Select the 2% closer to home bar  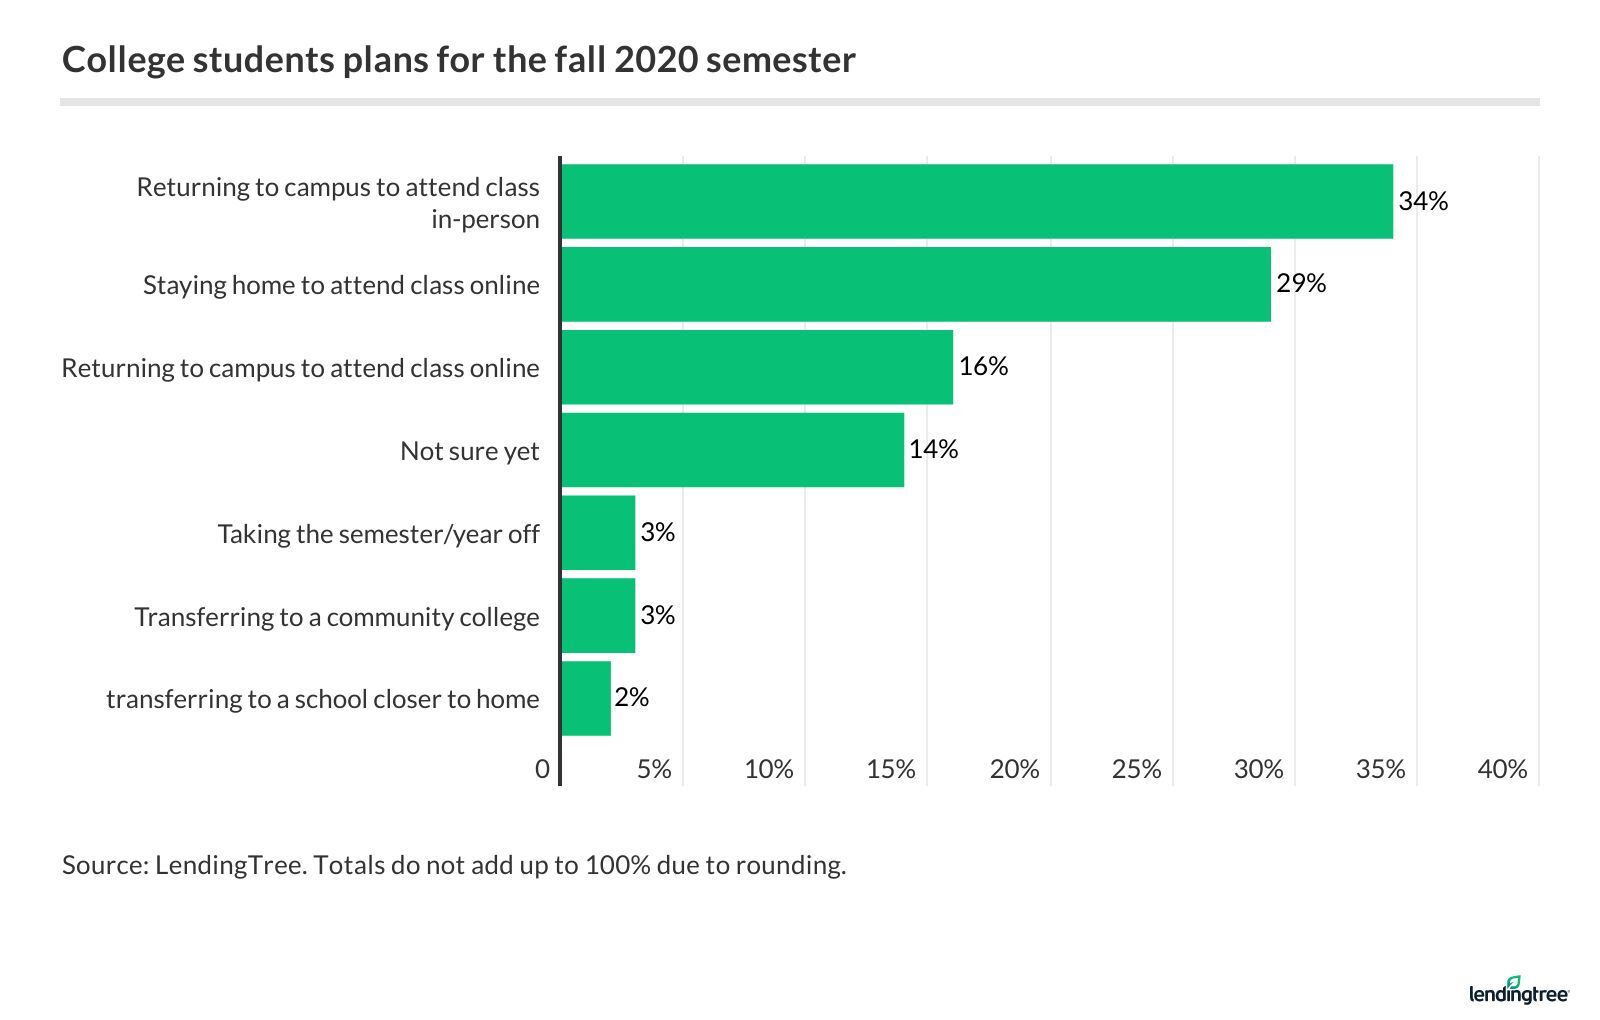point(586,699)
